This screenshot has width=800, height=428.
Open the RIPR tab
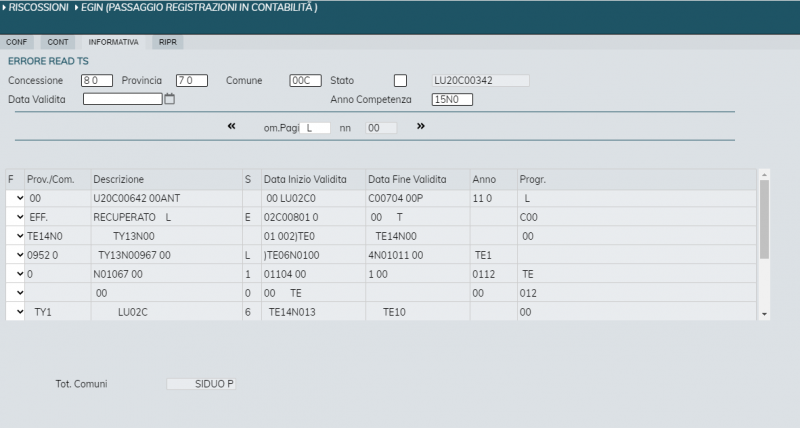[x=167, y=42]
